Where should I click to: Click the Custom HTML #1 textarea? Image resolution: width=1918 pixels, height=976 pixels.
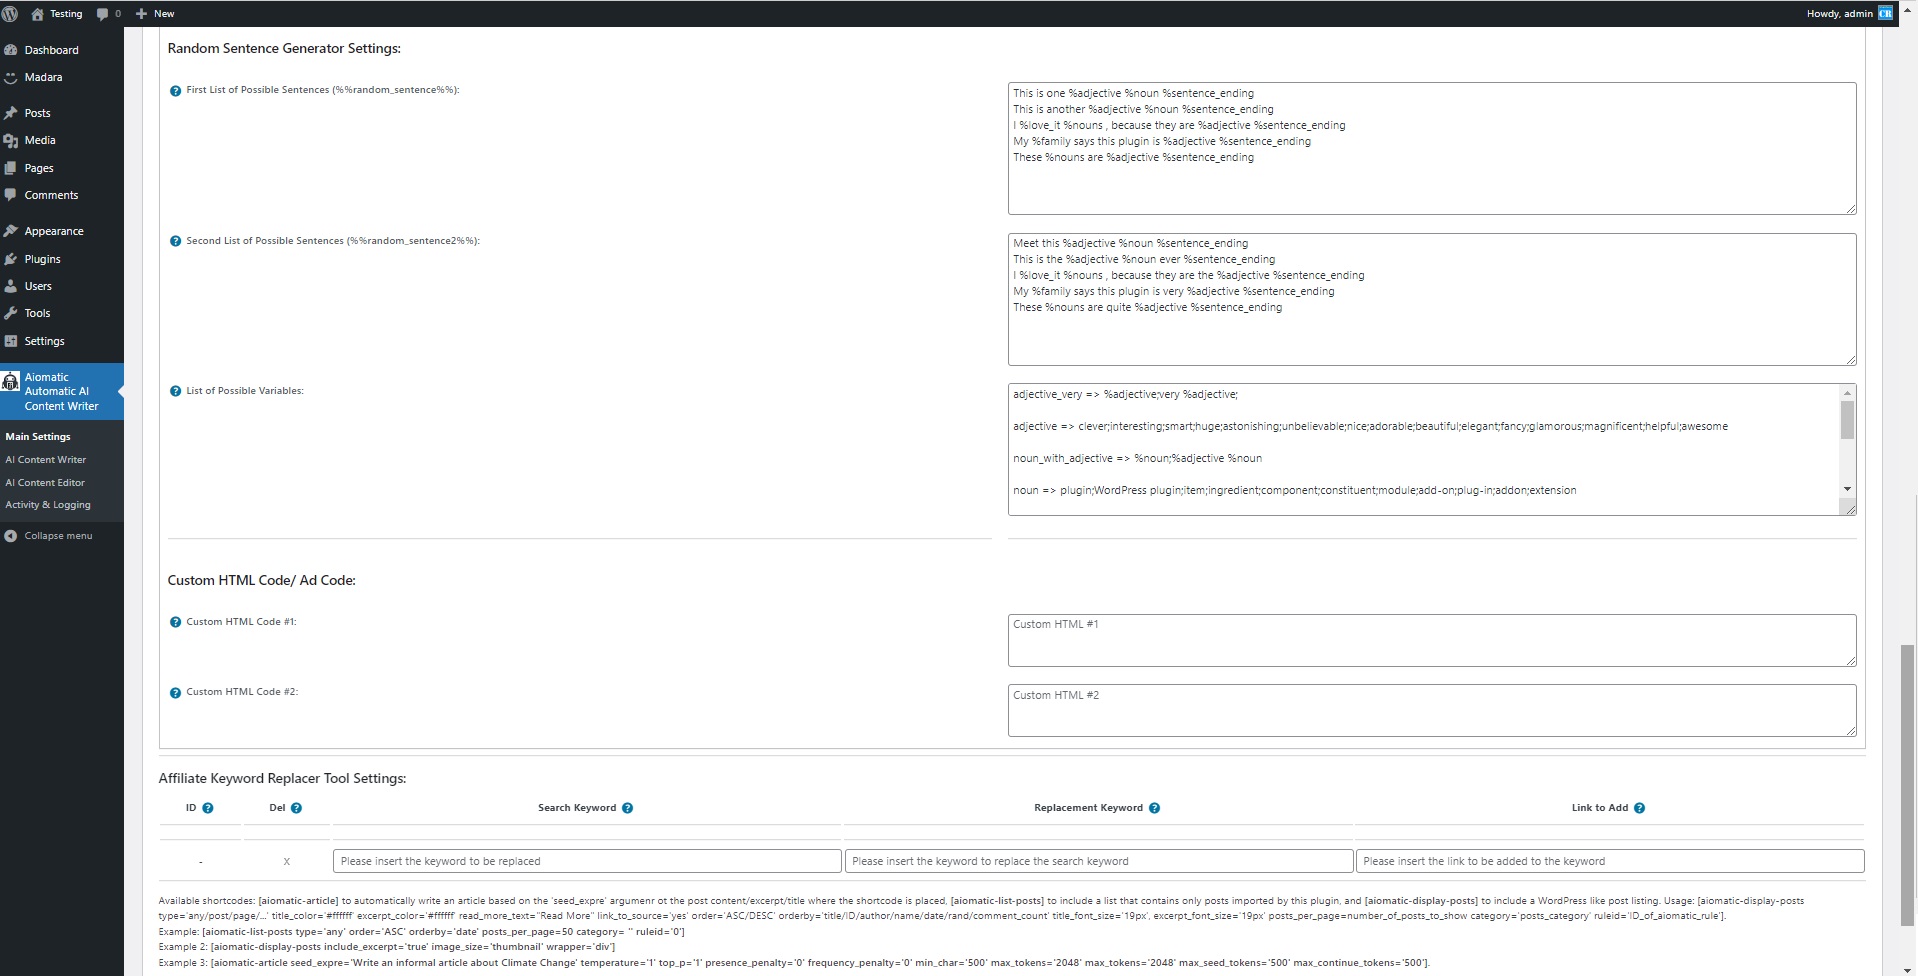click(x=1432, y=640)
